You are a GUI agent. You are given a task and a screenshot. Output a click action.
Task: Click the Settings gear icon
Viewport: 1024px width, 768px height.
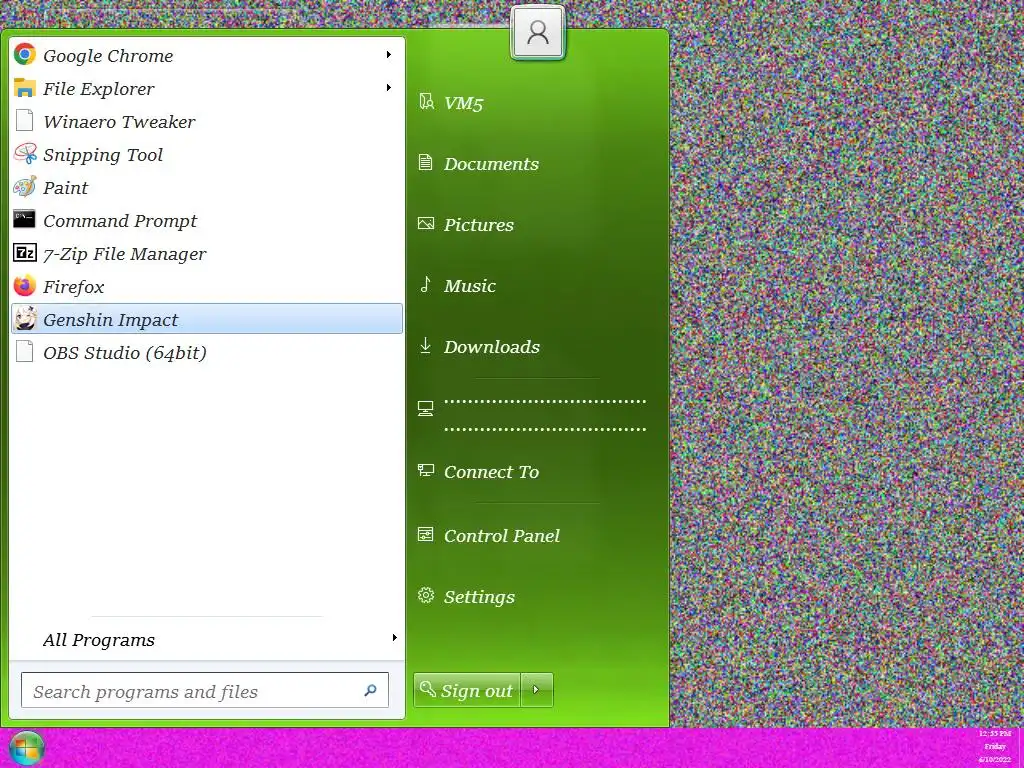click(426, 596)
